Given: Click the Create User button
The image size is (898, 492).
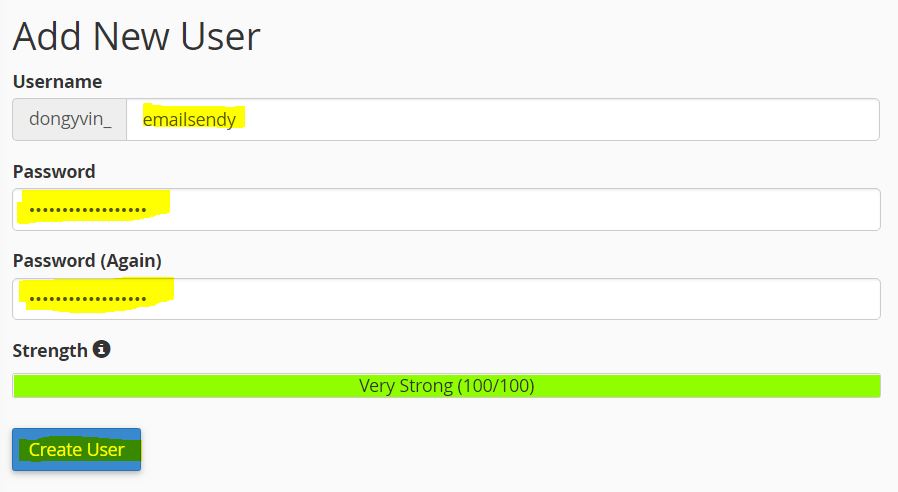Looking at the screenshot, I should pos(76,449).
